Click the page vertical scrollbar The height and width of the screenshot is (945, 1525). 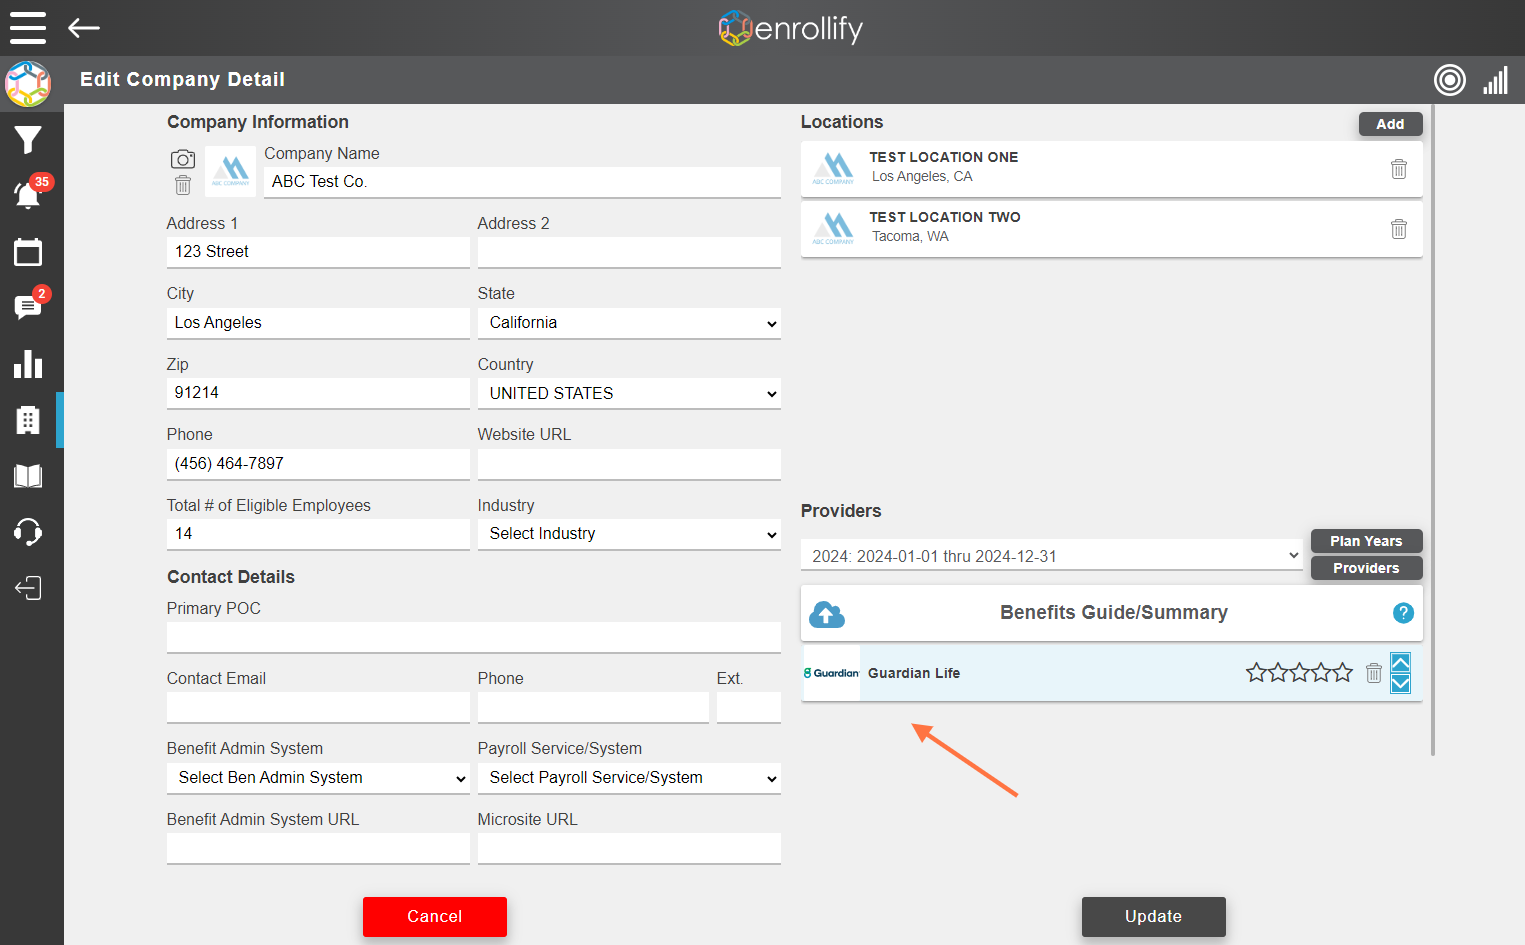tap(1433, 430)
